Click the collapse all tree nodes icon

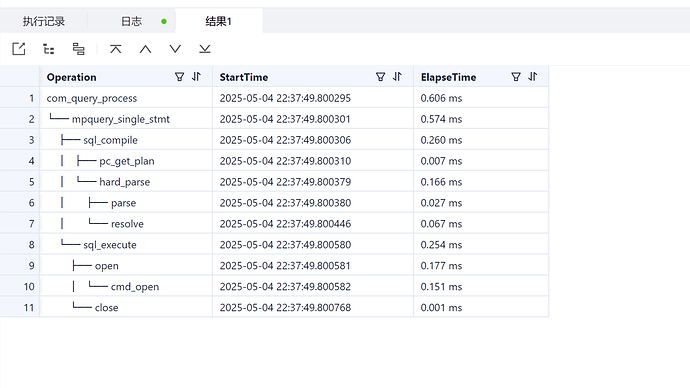point(78,49)
